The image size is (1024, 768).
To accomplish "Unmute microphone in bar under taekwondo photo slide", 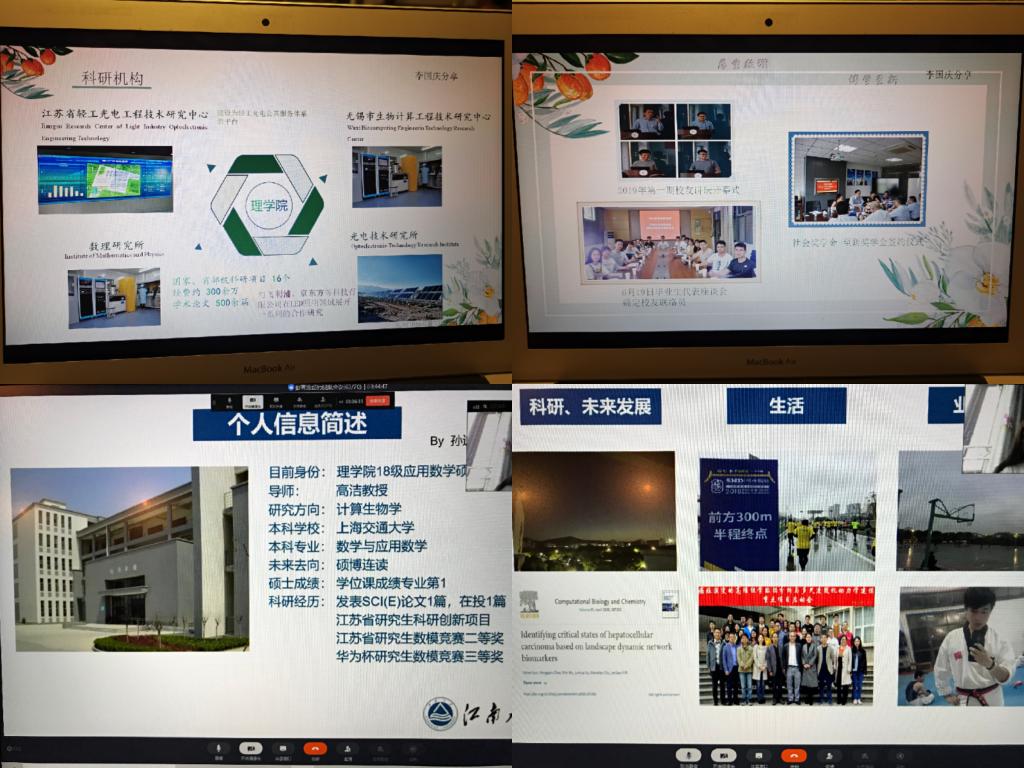I will (x=690, y=755).
